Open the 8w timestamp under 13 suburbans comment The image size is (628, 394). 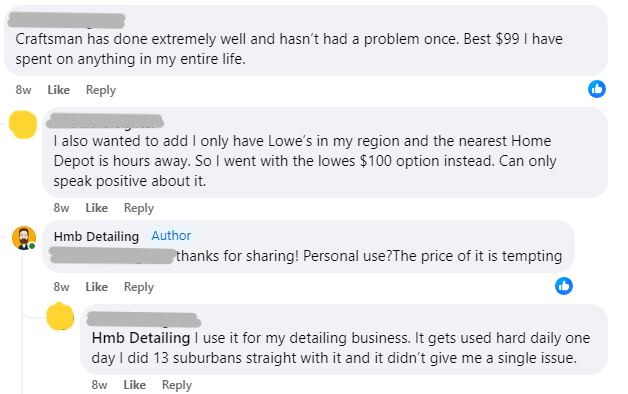pos(99,385)
